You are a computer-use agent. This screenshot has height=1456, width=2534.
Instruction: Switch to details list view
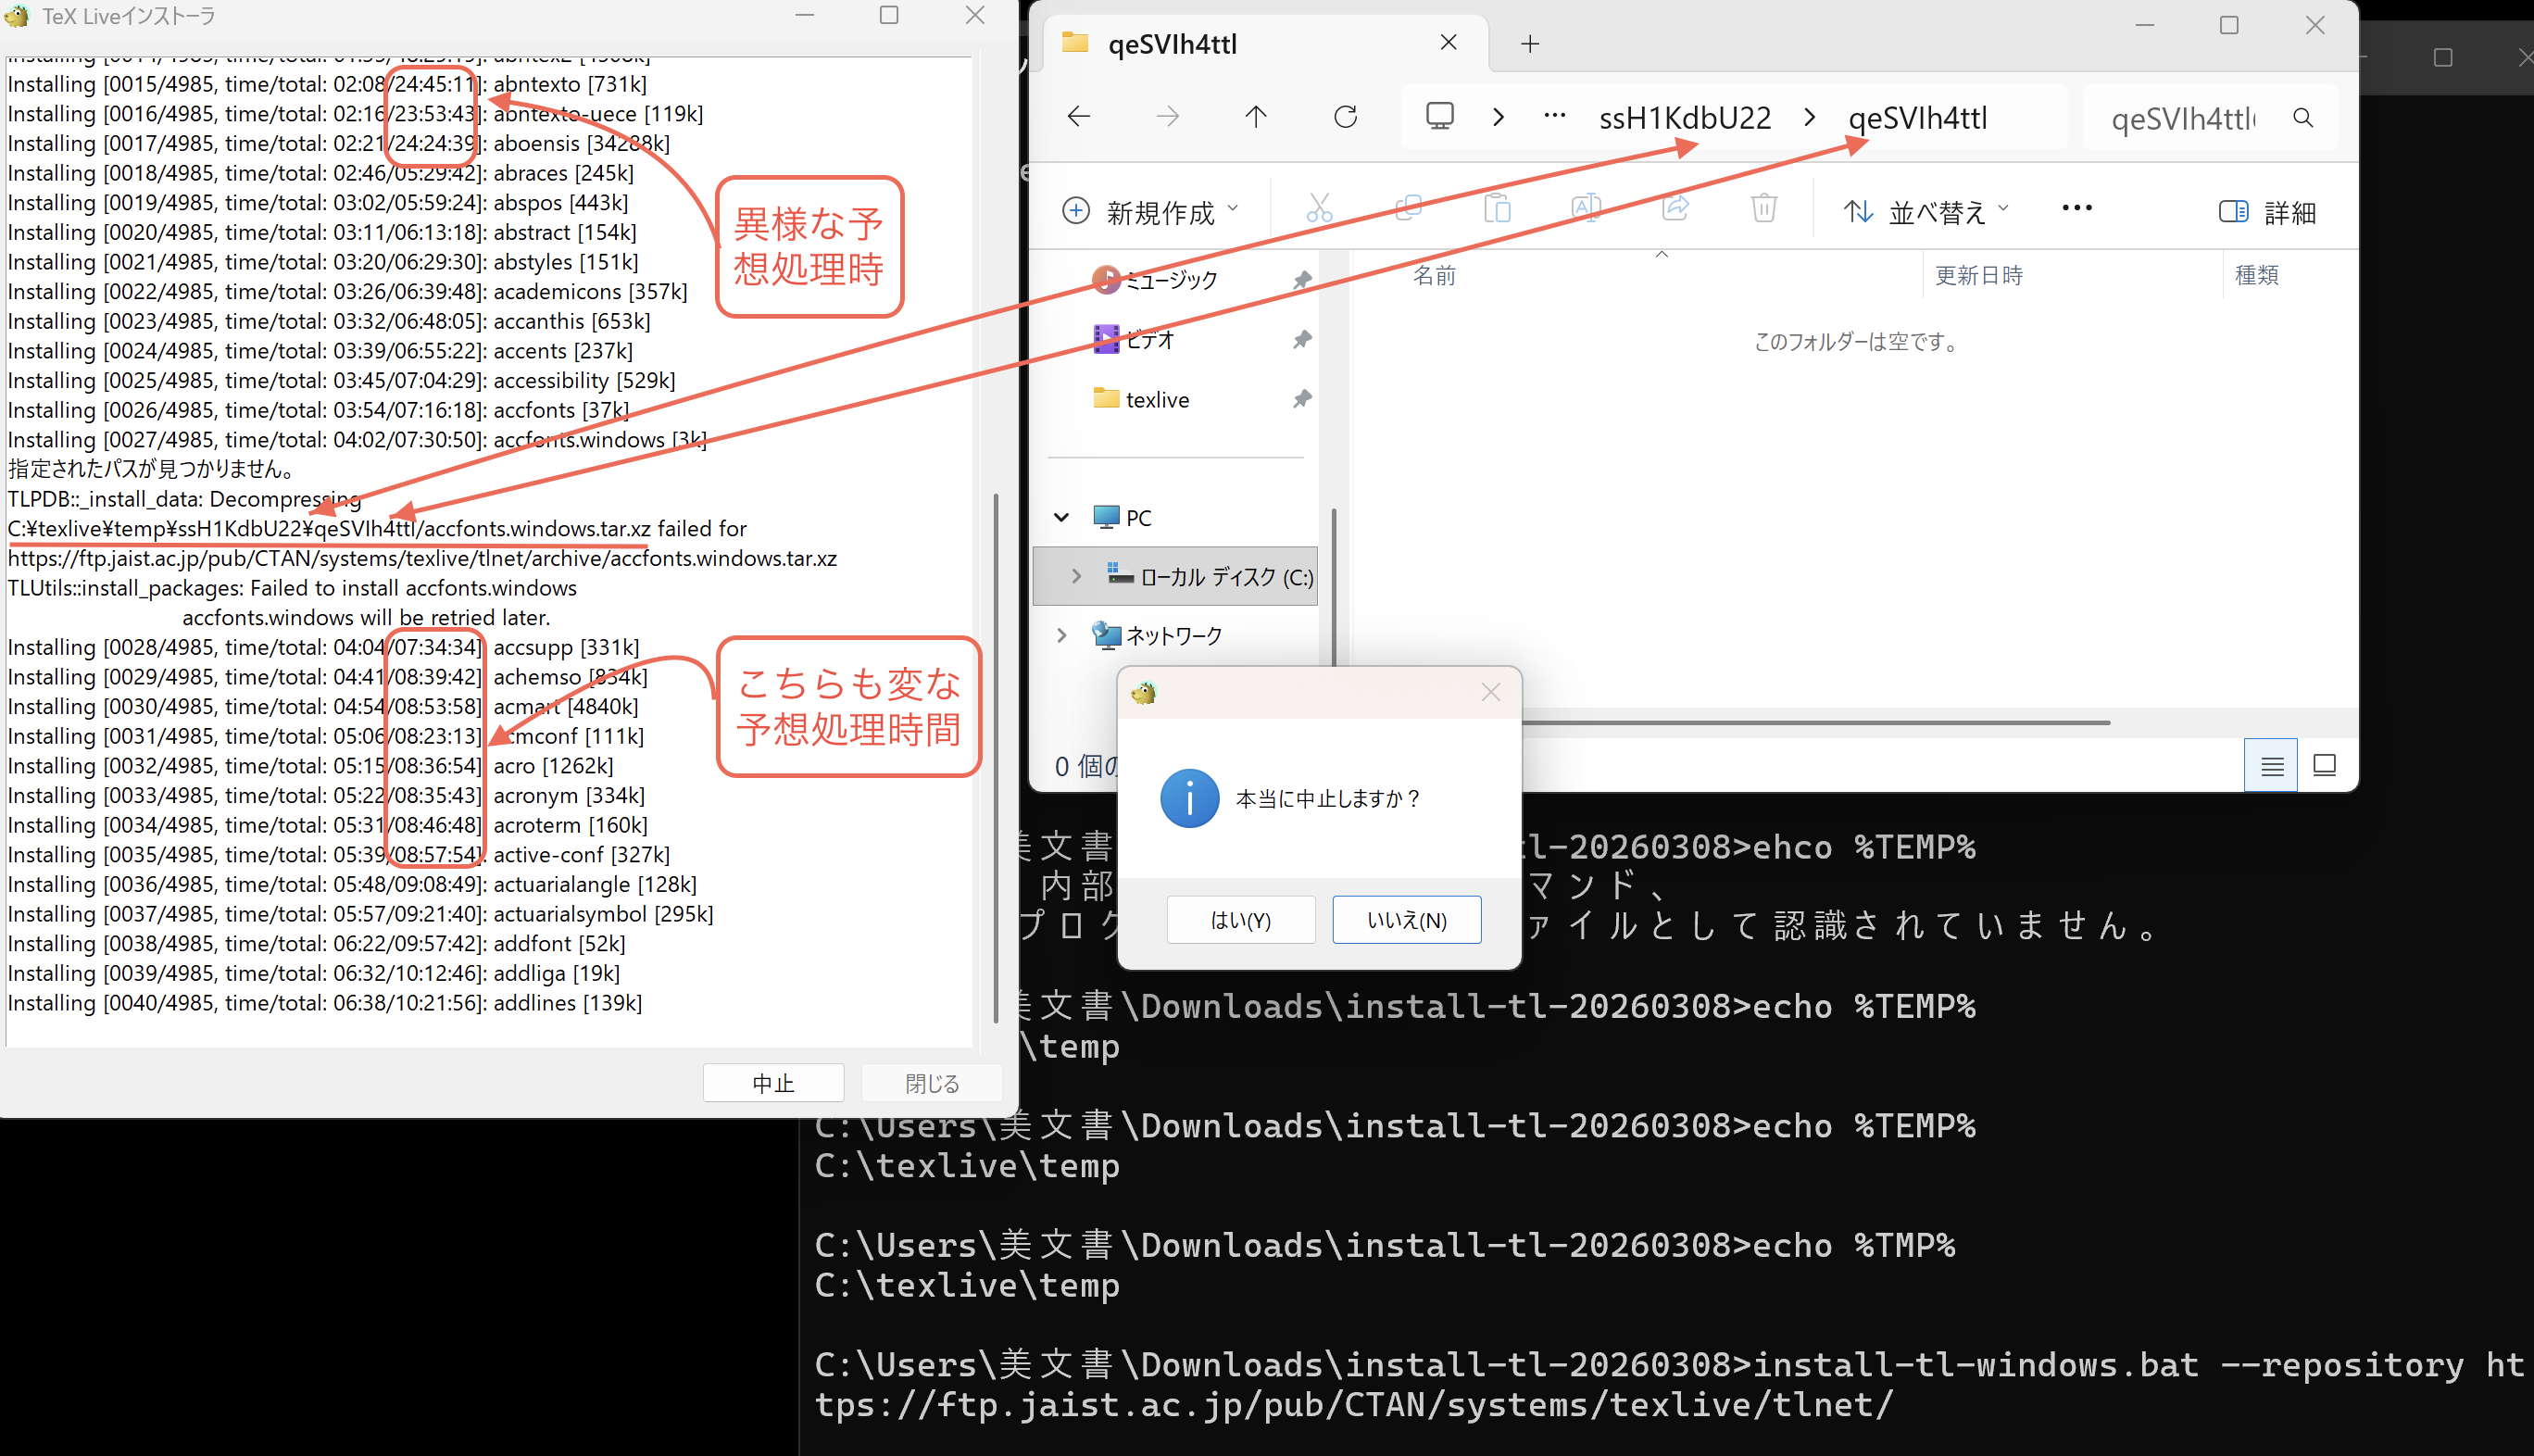[x=2271, y=766]
